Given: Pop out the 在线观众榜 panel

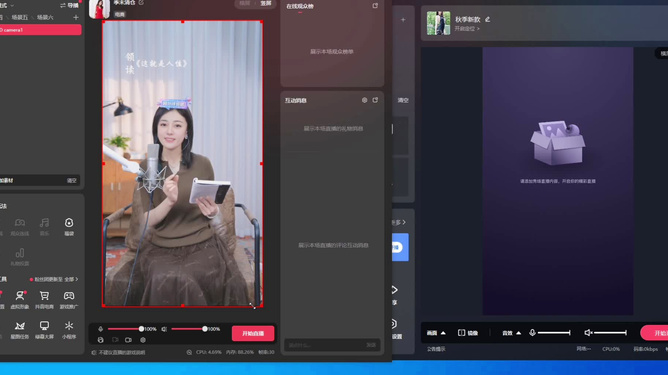Looking at the screenshot, I should point(375,6).
